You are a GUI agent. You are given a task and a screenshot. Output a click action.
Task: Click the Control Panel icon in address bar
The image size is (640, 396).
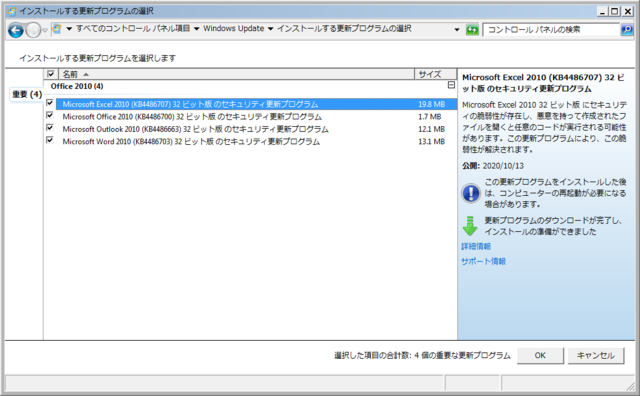(57, 29)
